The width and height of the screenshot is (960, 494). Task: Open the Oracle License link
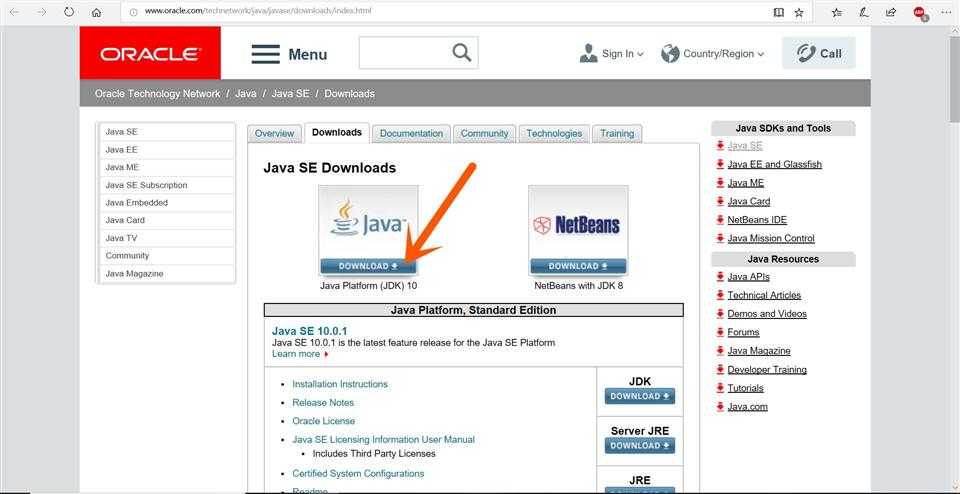pyautogui.click(x=323, y=421)
